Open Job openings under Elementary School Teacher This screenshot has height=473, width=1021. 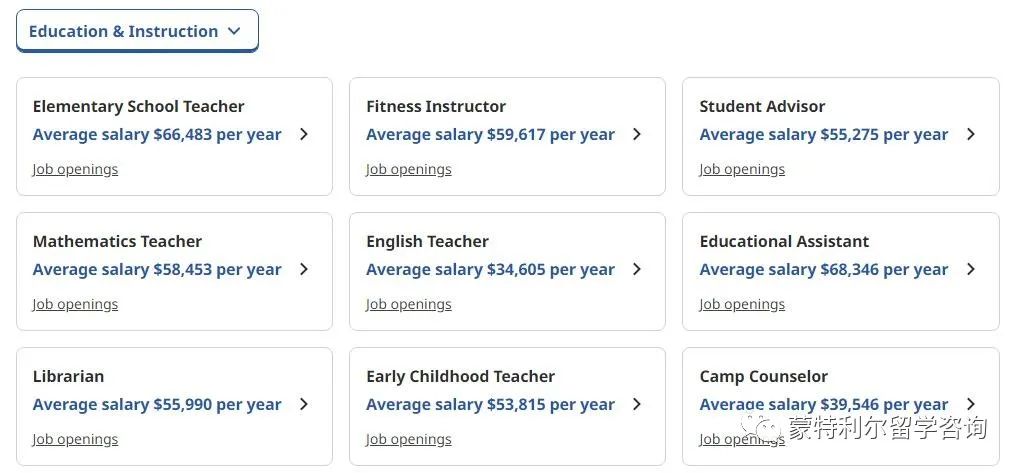(76, 169)
